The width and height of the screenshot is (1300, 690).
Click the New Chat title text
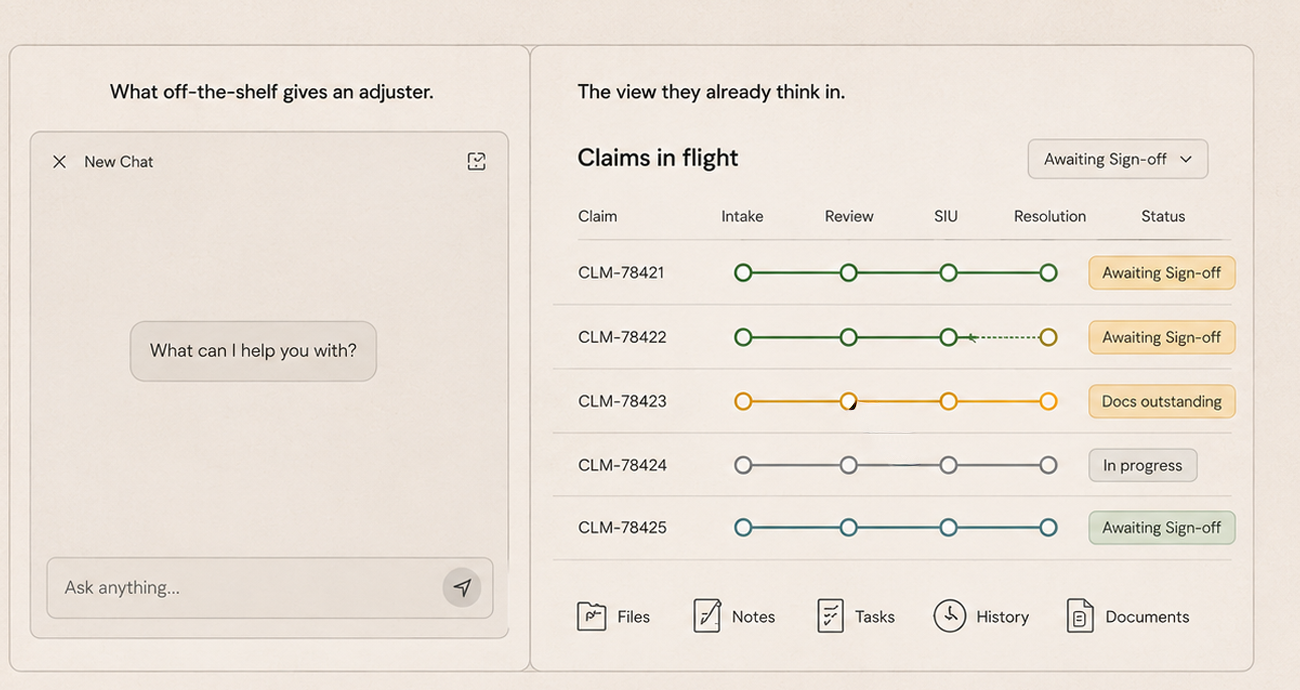click(x=119, y=162)
